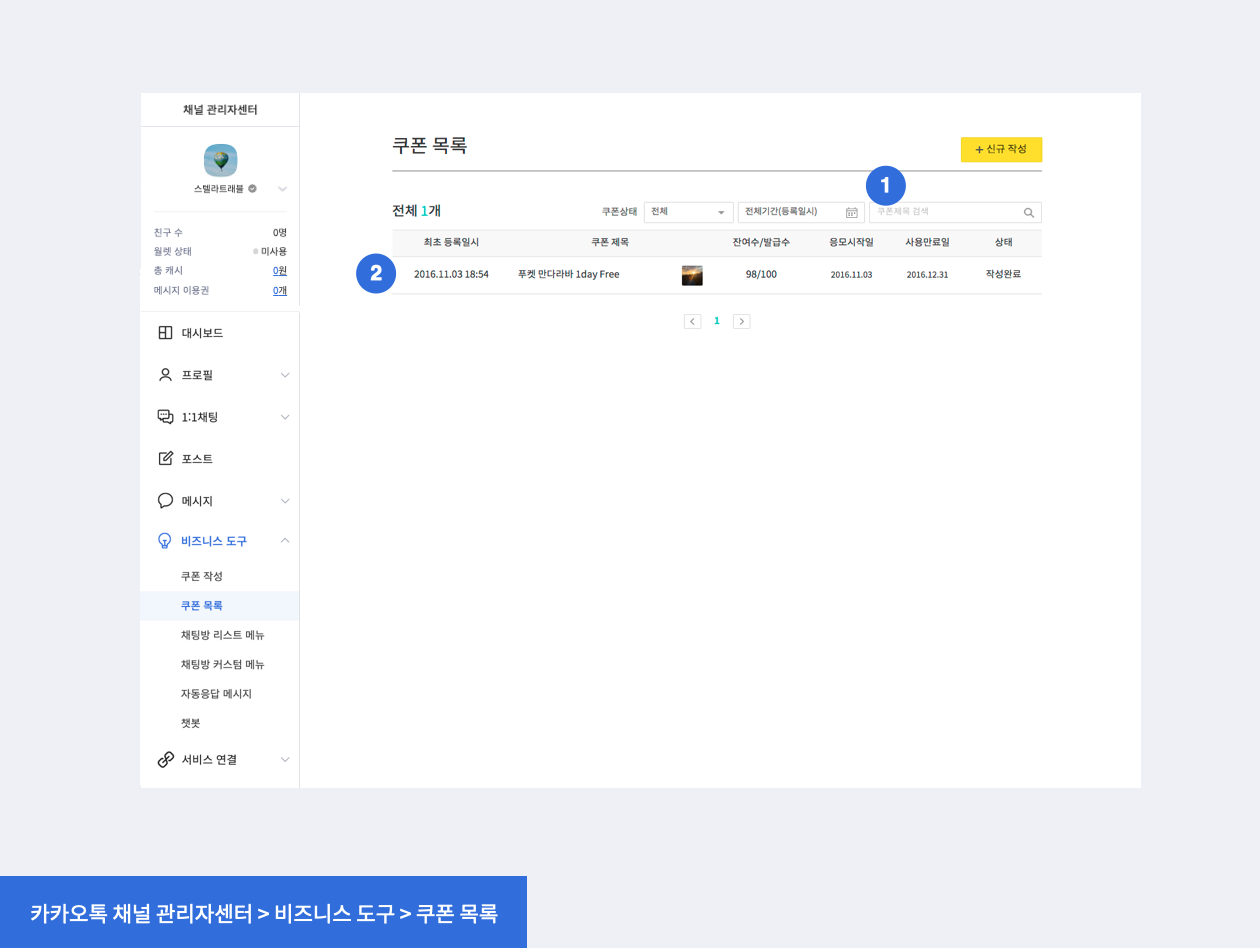Screen dimensions: 1260x948
Task: Click the 사용만료일 column header
Action: tap(927, 242)
